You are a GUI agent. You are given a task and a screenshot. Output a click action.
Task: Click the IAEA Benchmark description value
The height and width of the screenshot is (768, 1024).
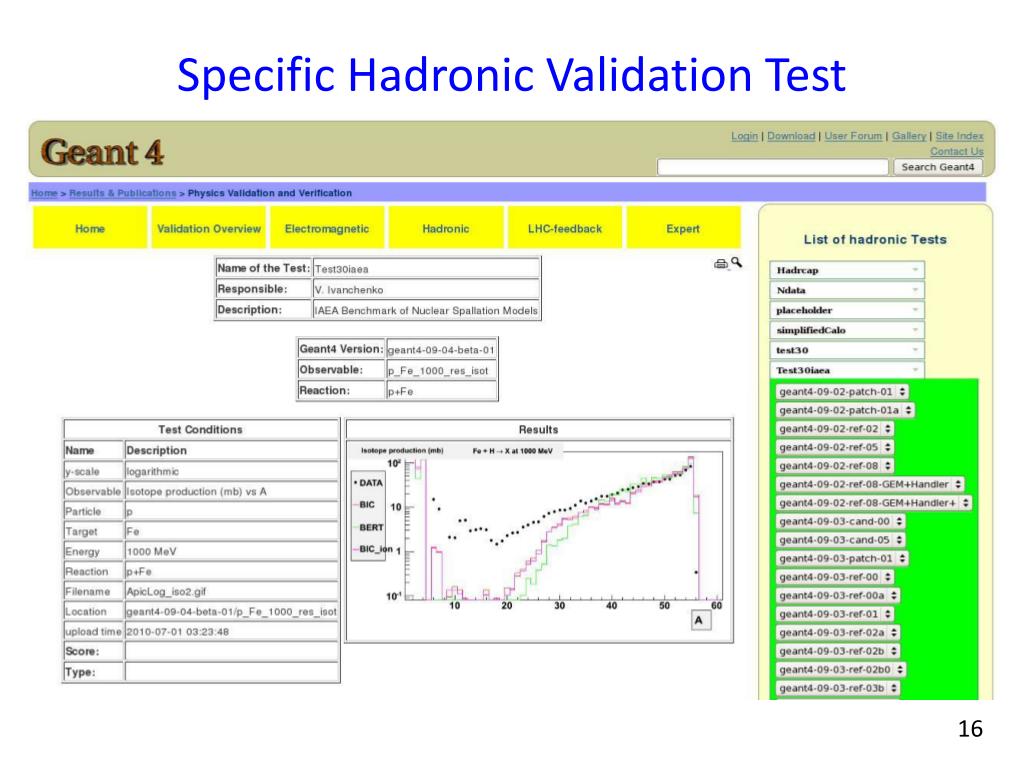426,311
